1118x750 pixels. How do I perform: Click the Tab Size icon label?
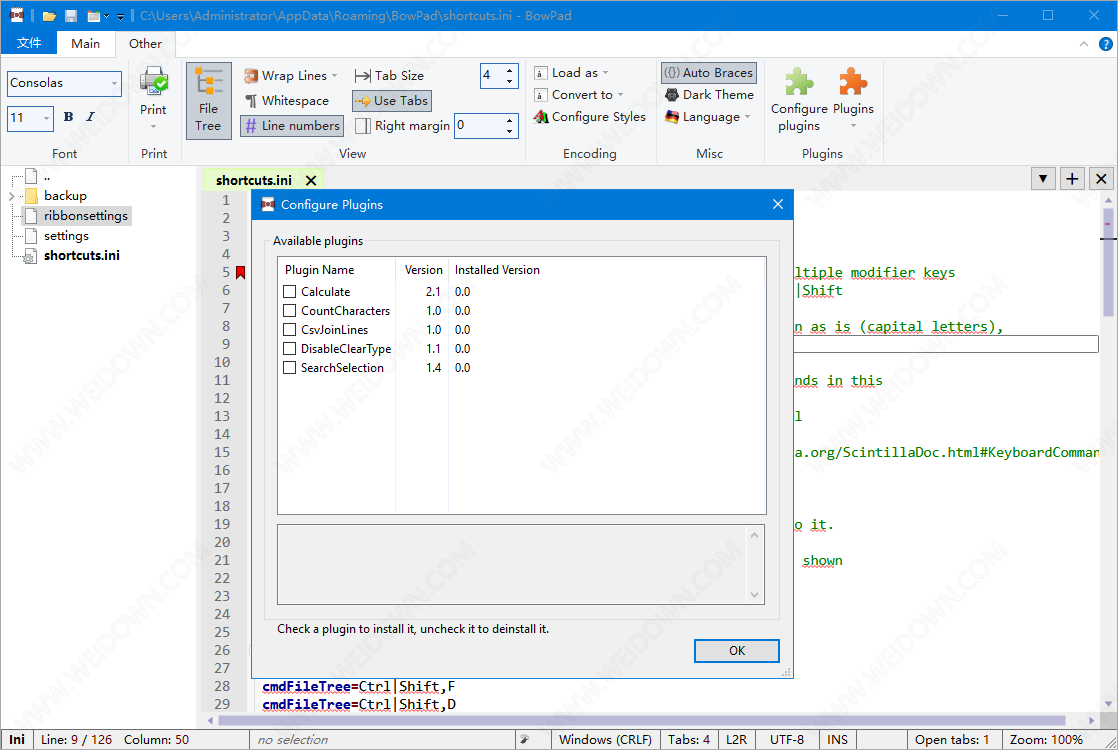(x=390, y=76)
